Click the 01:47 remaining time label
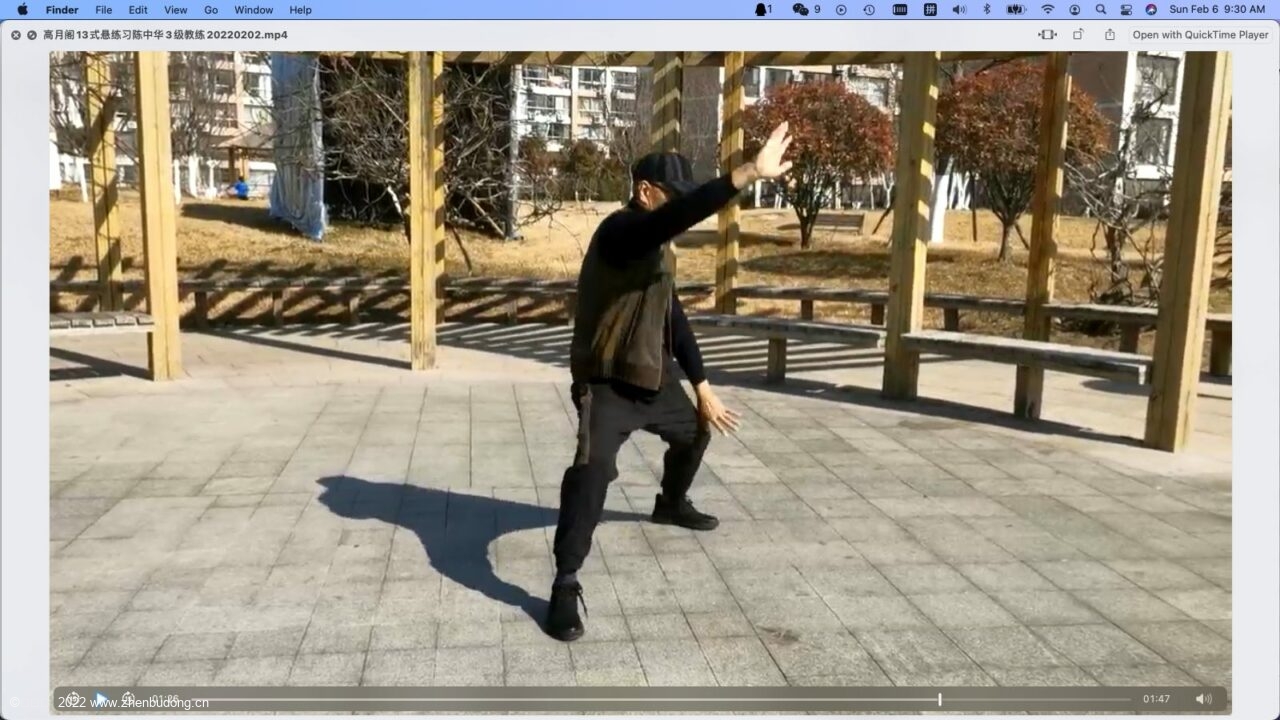The image size is (1280, 720). click(1156, 699)
